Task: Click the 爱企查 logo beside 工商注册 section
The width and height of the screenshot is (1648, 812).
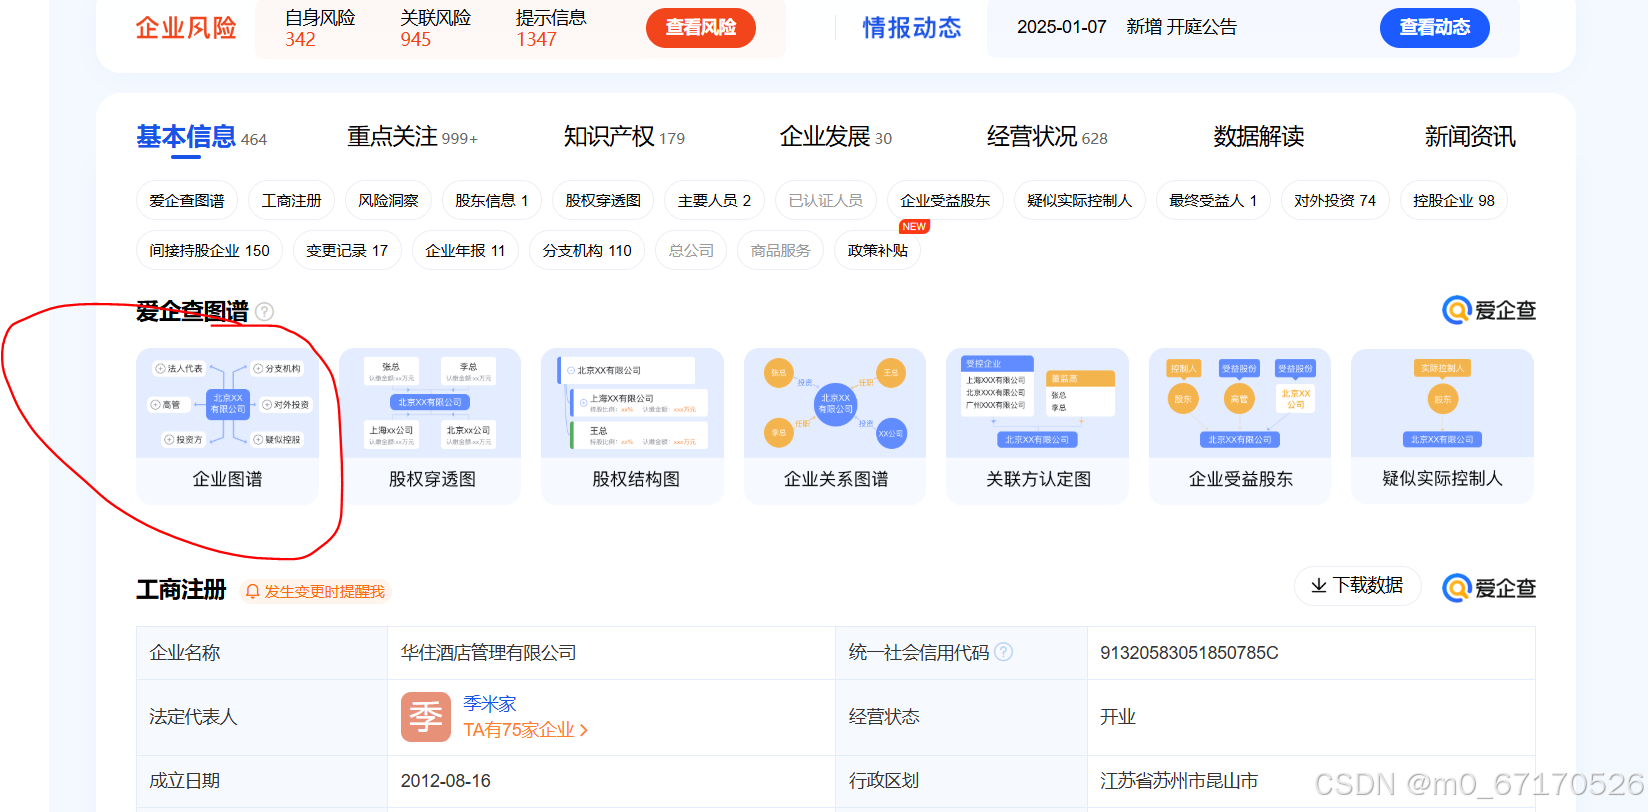Action: point(1489,588)
